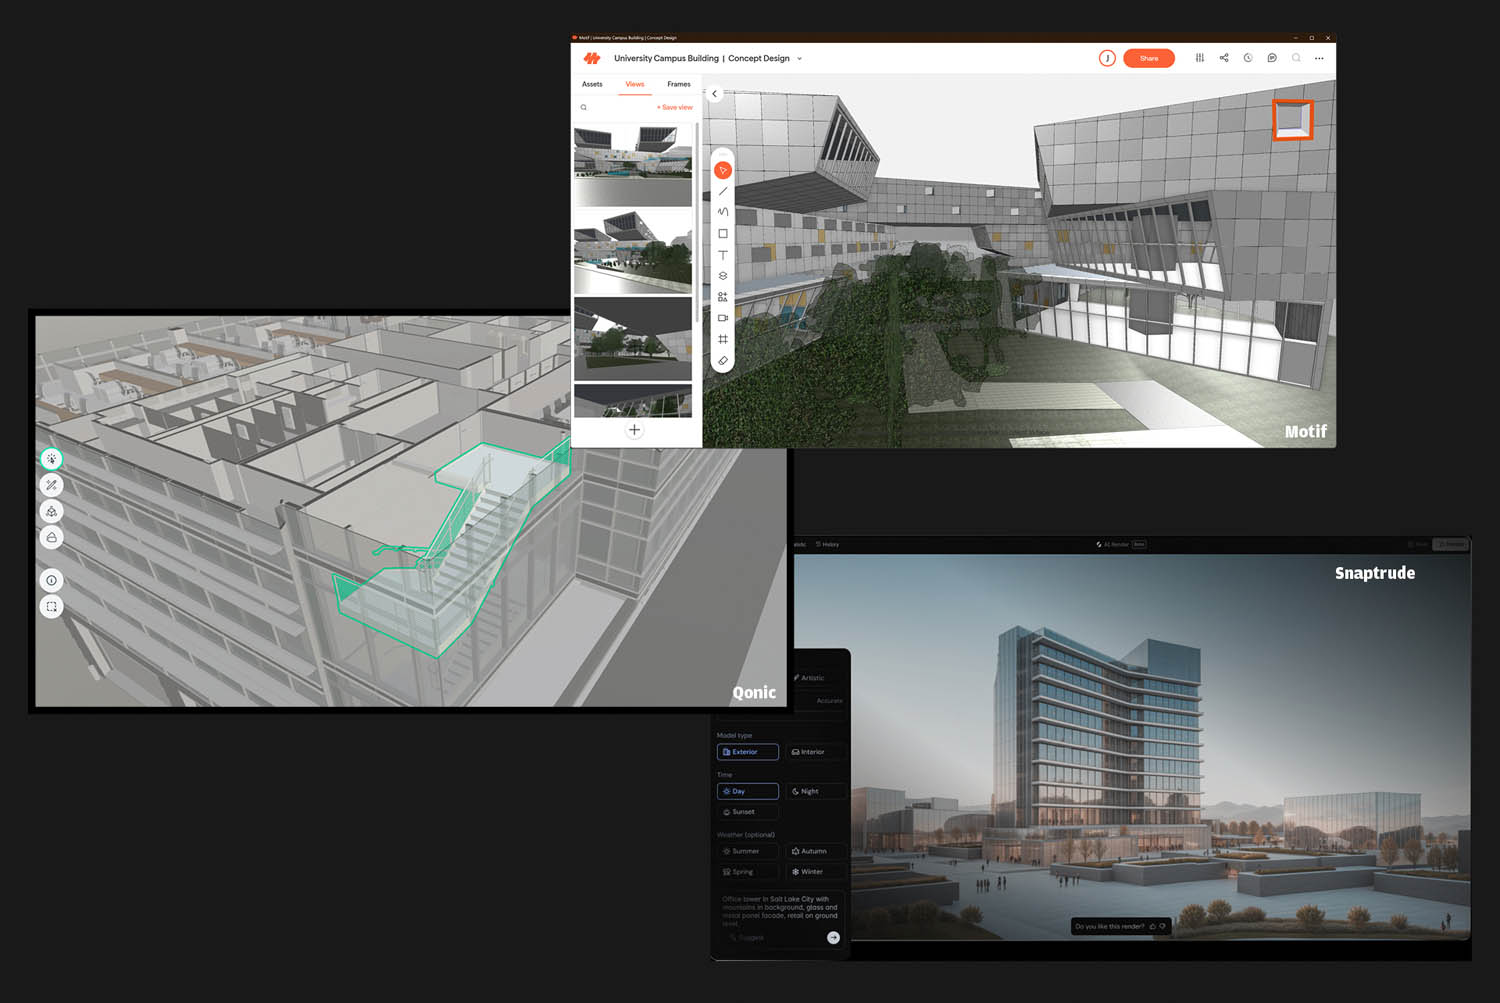Switch to the Assets tab in Motif
1500x1003 pixels.
click(x=592, y=84)
